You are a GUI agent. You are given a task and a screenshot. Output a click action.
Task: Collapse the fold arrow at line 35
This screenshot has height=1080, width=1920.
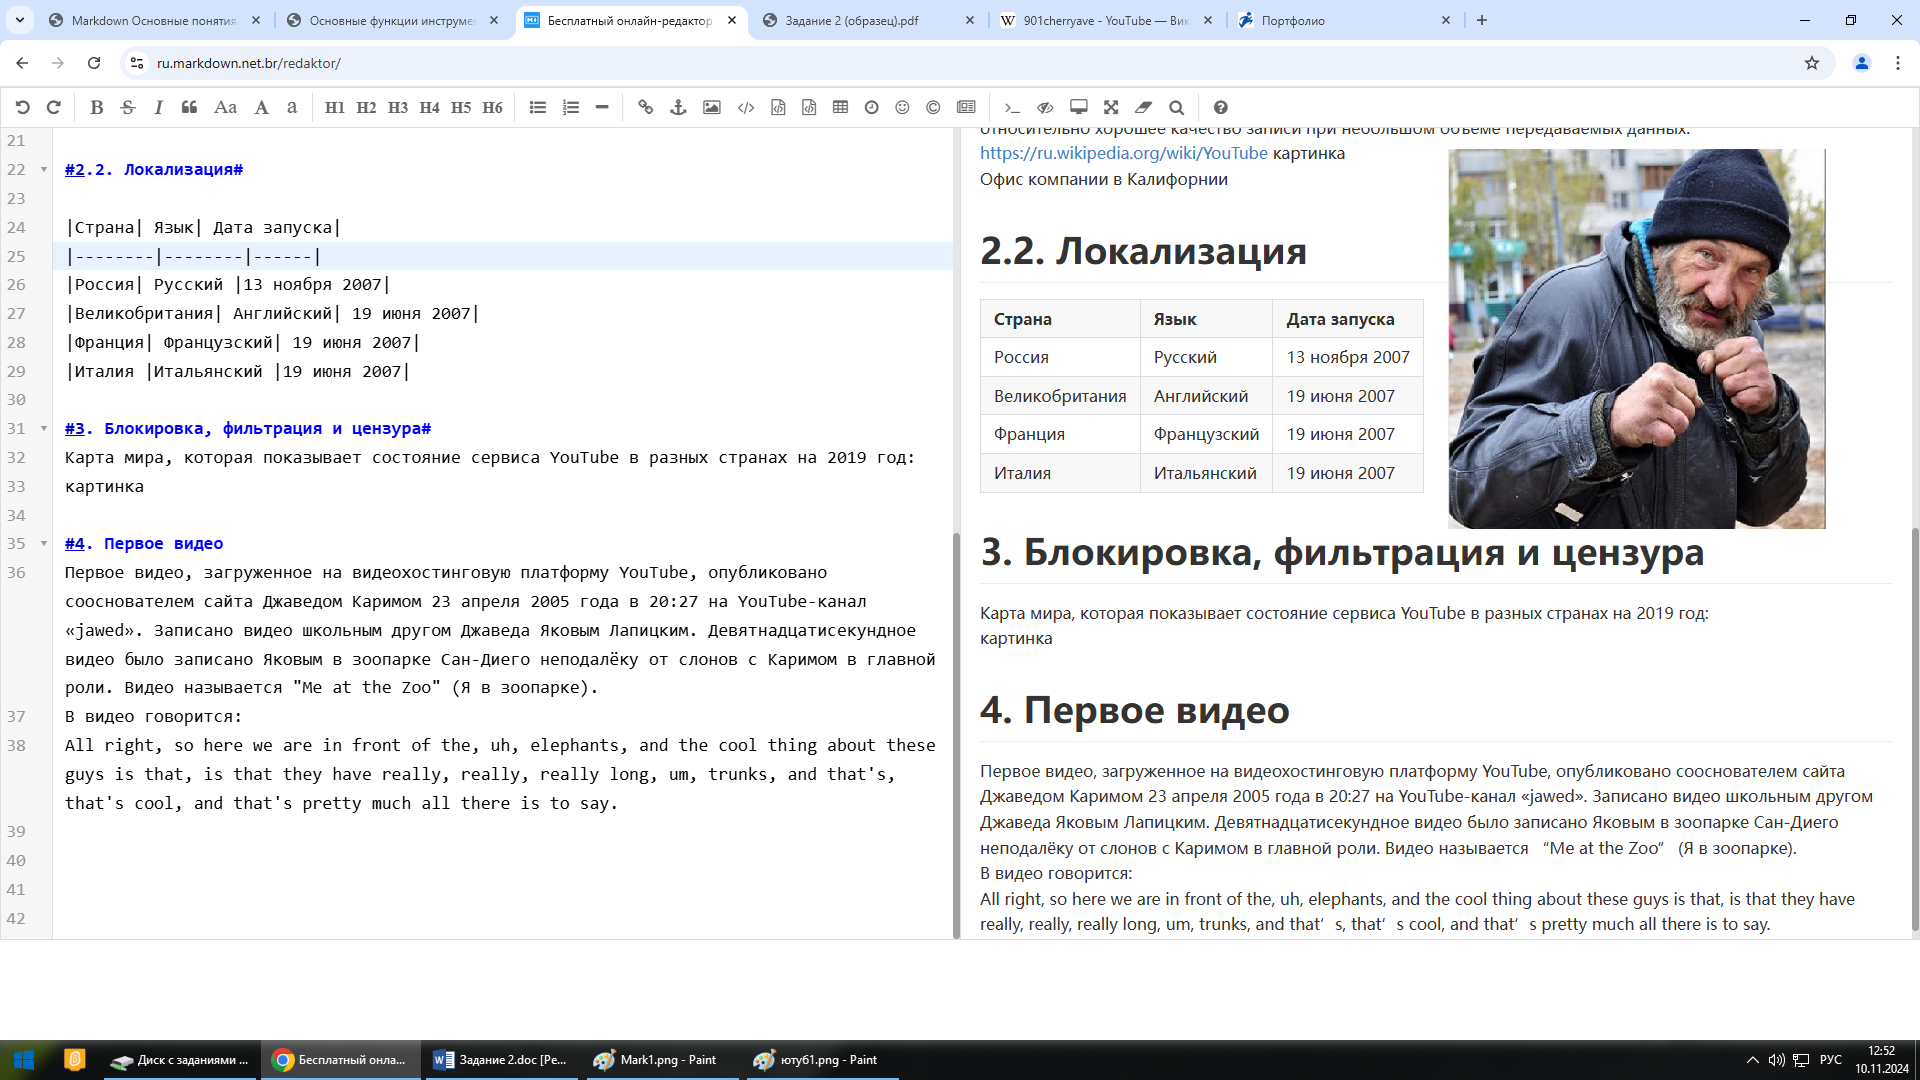point(44,543)
